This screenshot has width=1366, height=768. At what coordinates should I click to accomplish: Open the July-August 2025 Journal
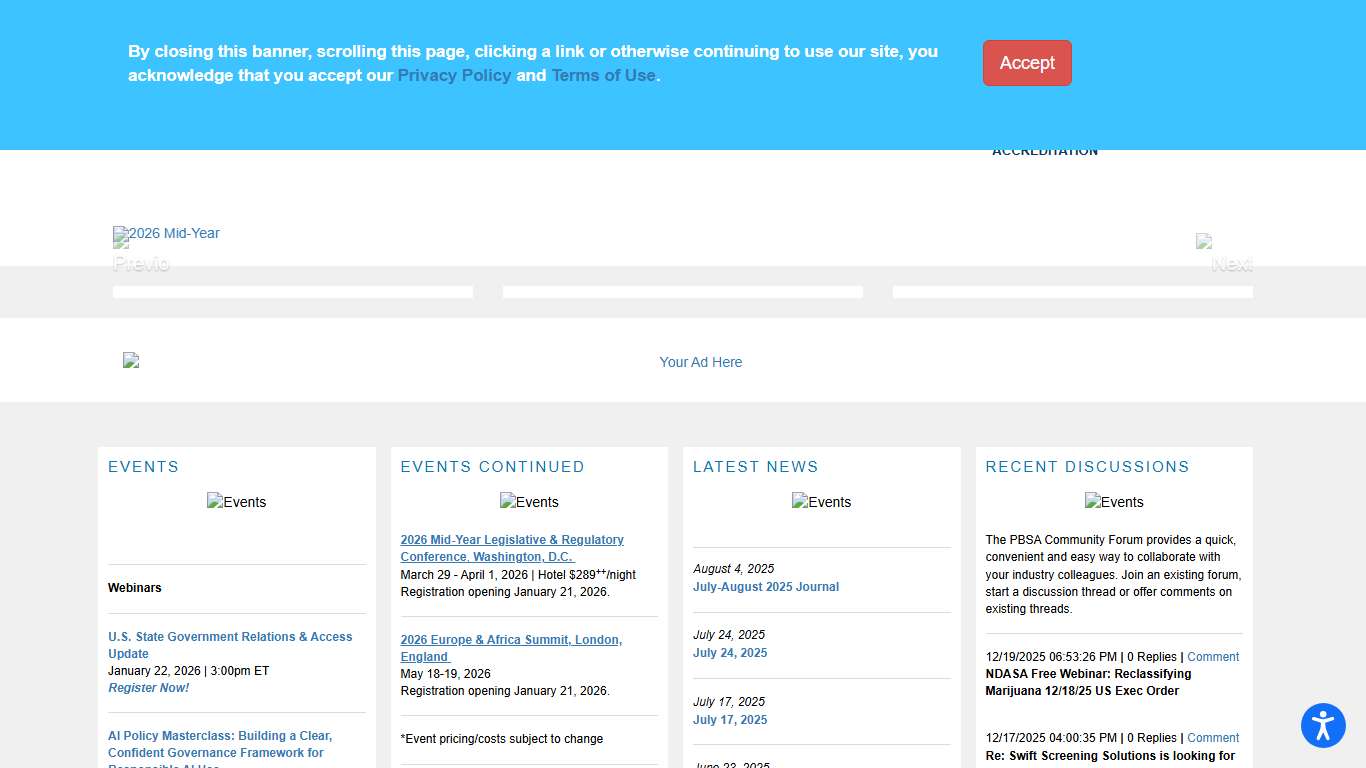(x=766, y=587)
